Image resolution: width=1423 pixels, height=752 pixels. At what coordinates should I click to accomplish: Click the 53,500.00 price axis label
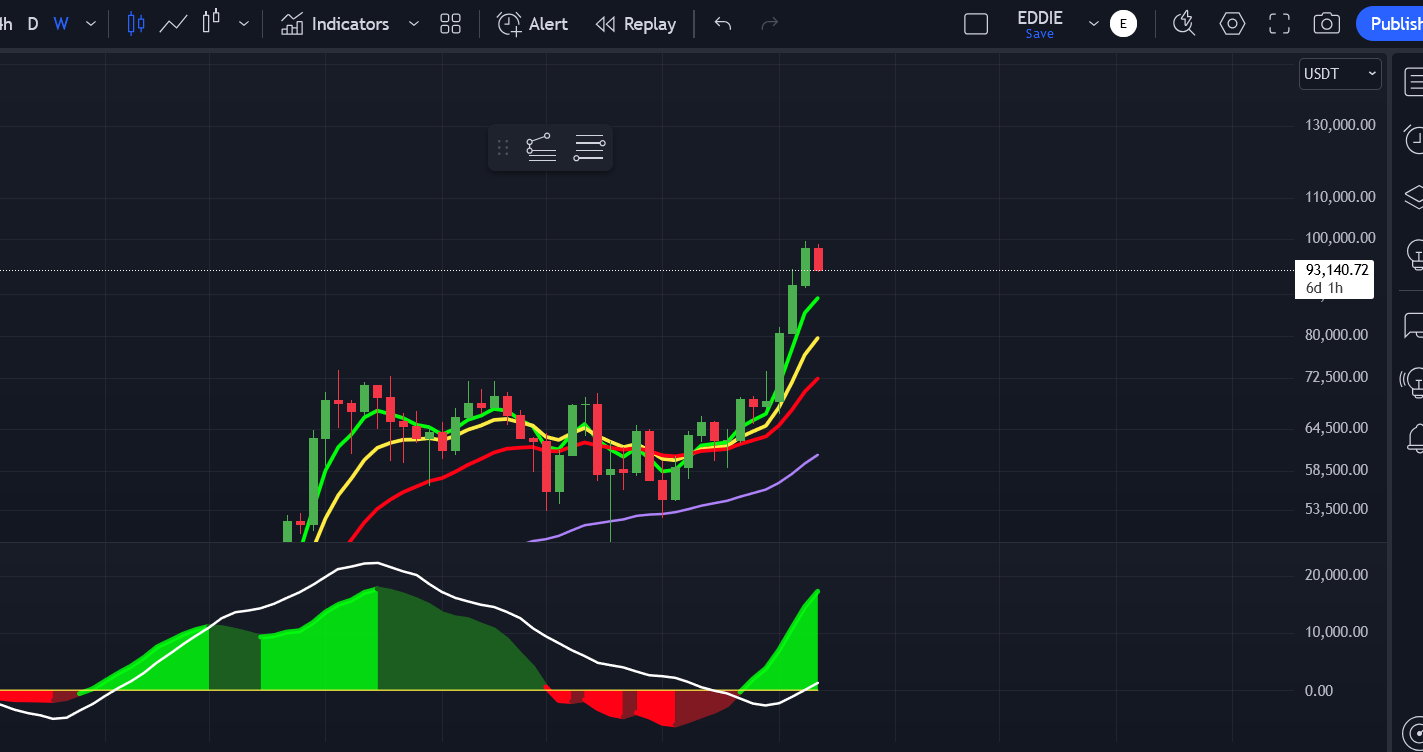(x=1336, y=509)
